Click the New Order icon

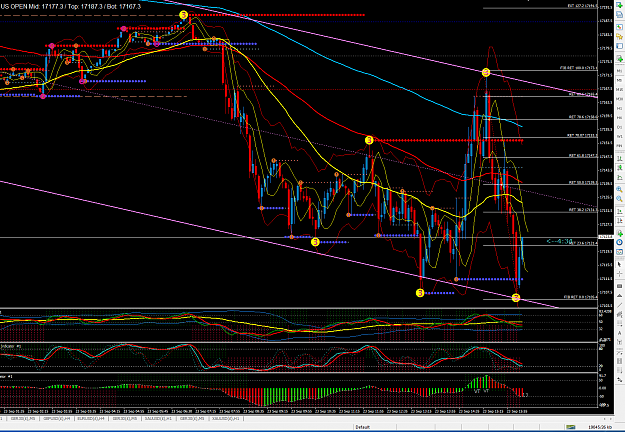point(620,59)
